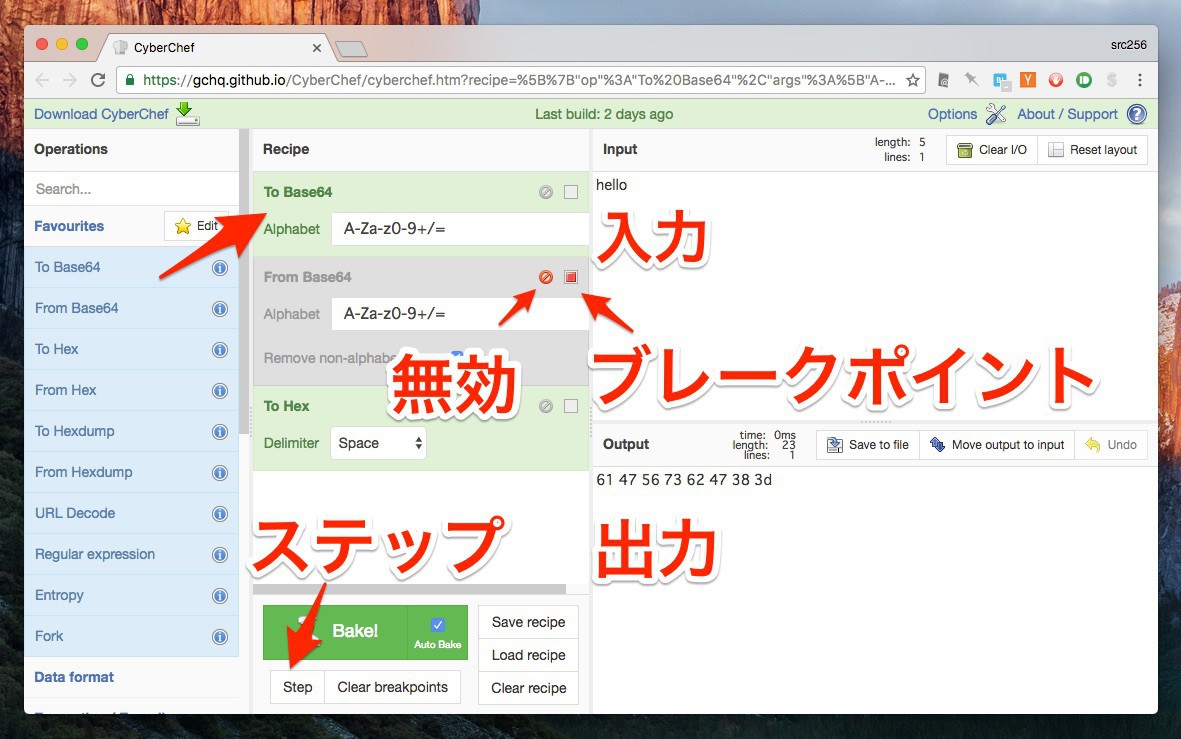Click the Download CyberChef arrow icon

[187, 114]
